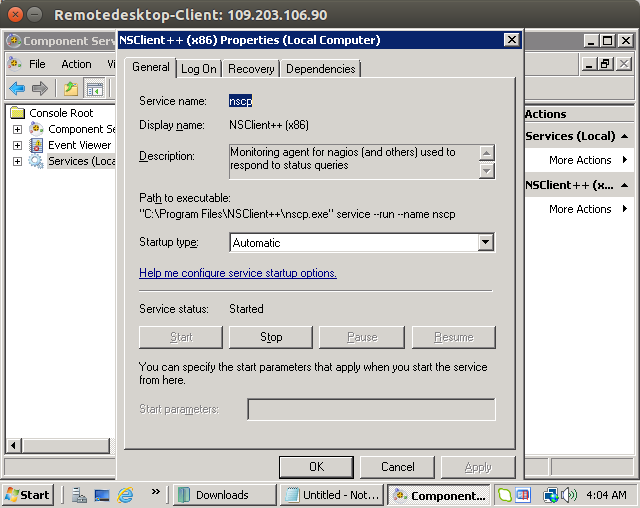Click the OK button

316,467
